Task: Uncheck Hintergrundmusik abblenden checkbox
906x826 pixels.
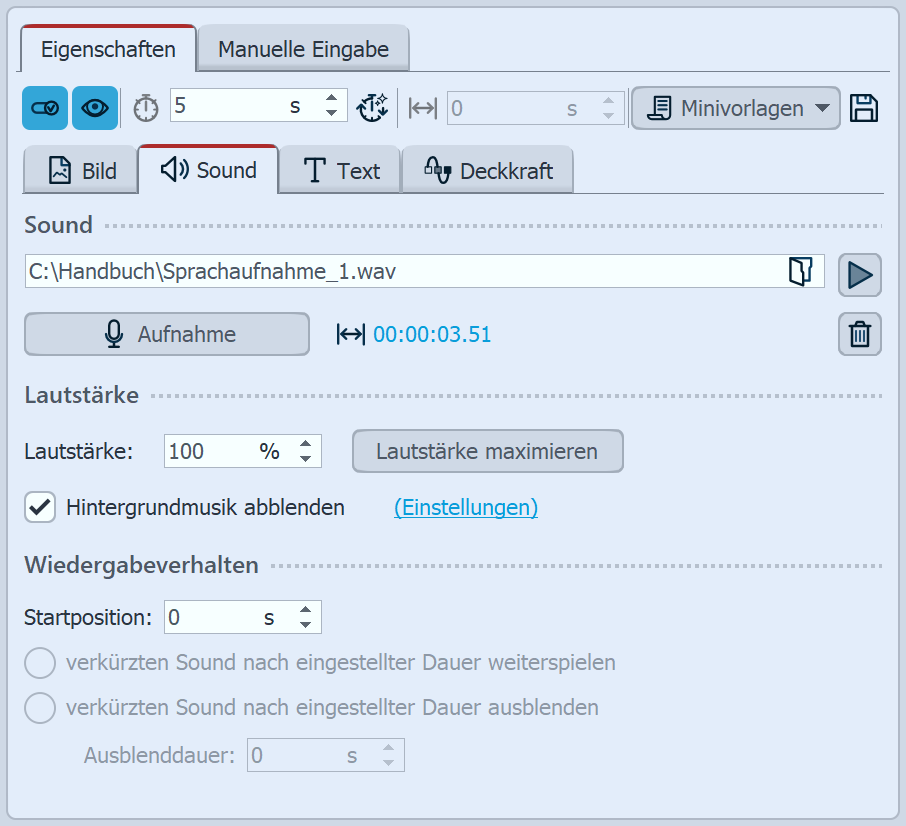Action: (x=40, y=507)
